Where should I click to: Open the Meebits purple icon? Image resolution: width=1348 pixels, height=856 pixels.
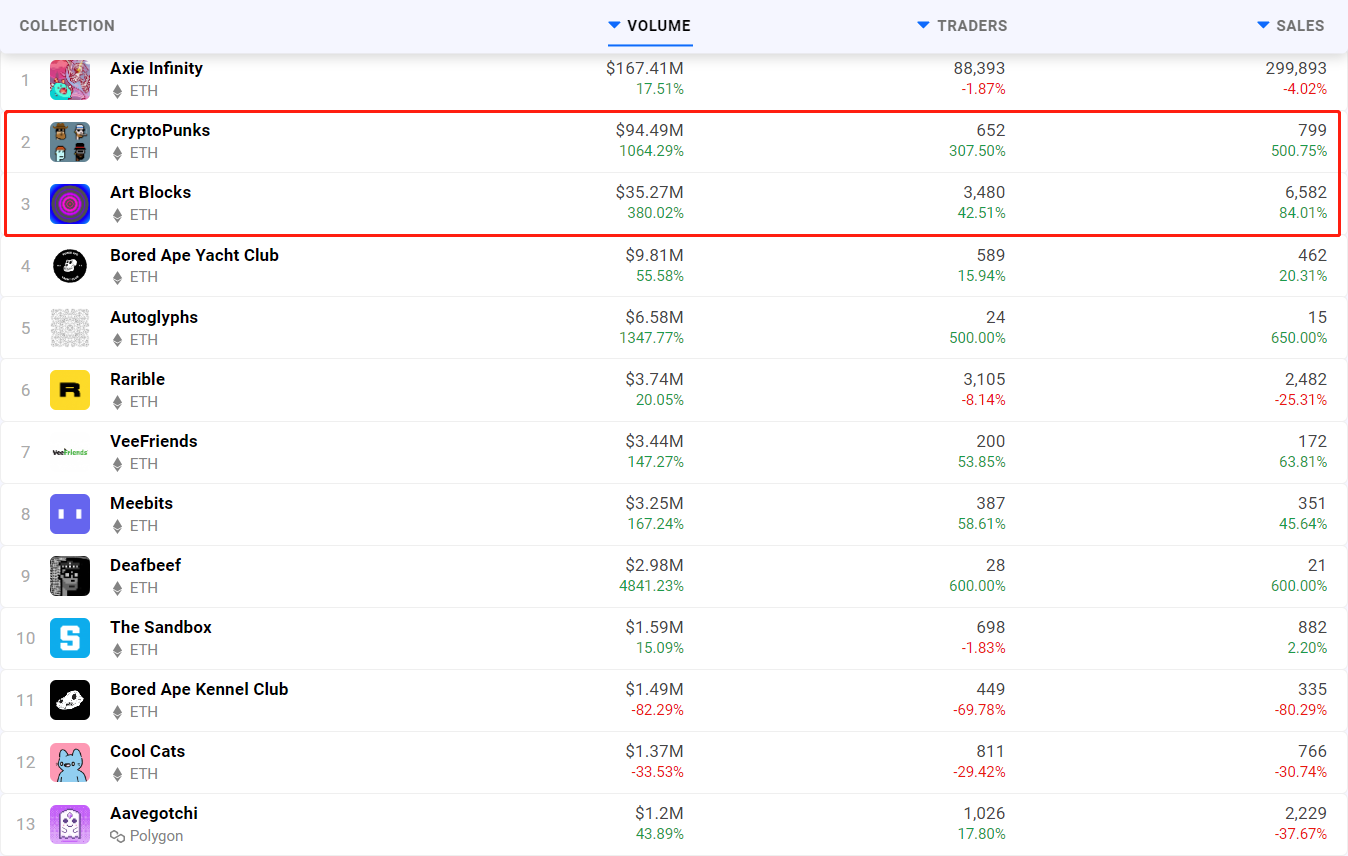tap(70, 514)
